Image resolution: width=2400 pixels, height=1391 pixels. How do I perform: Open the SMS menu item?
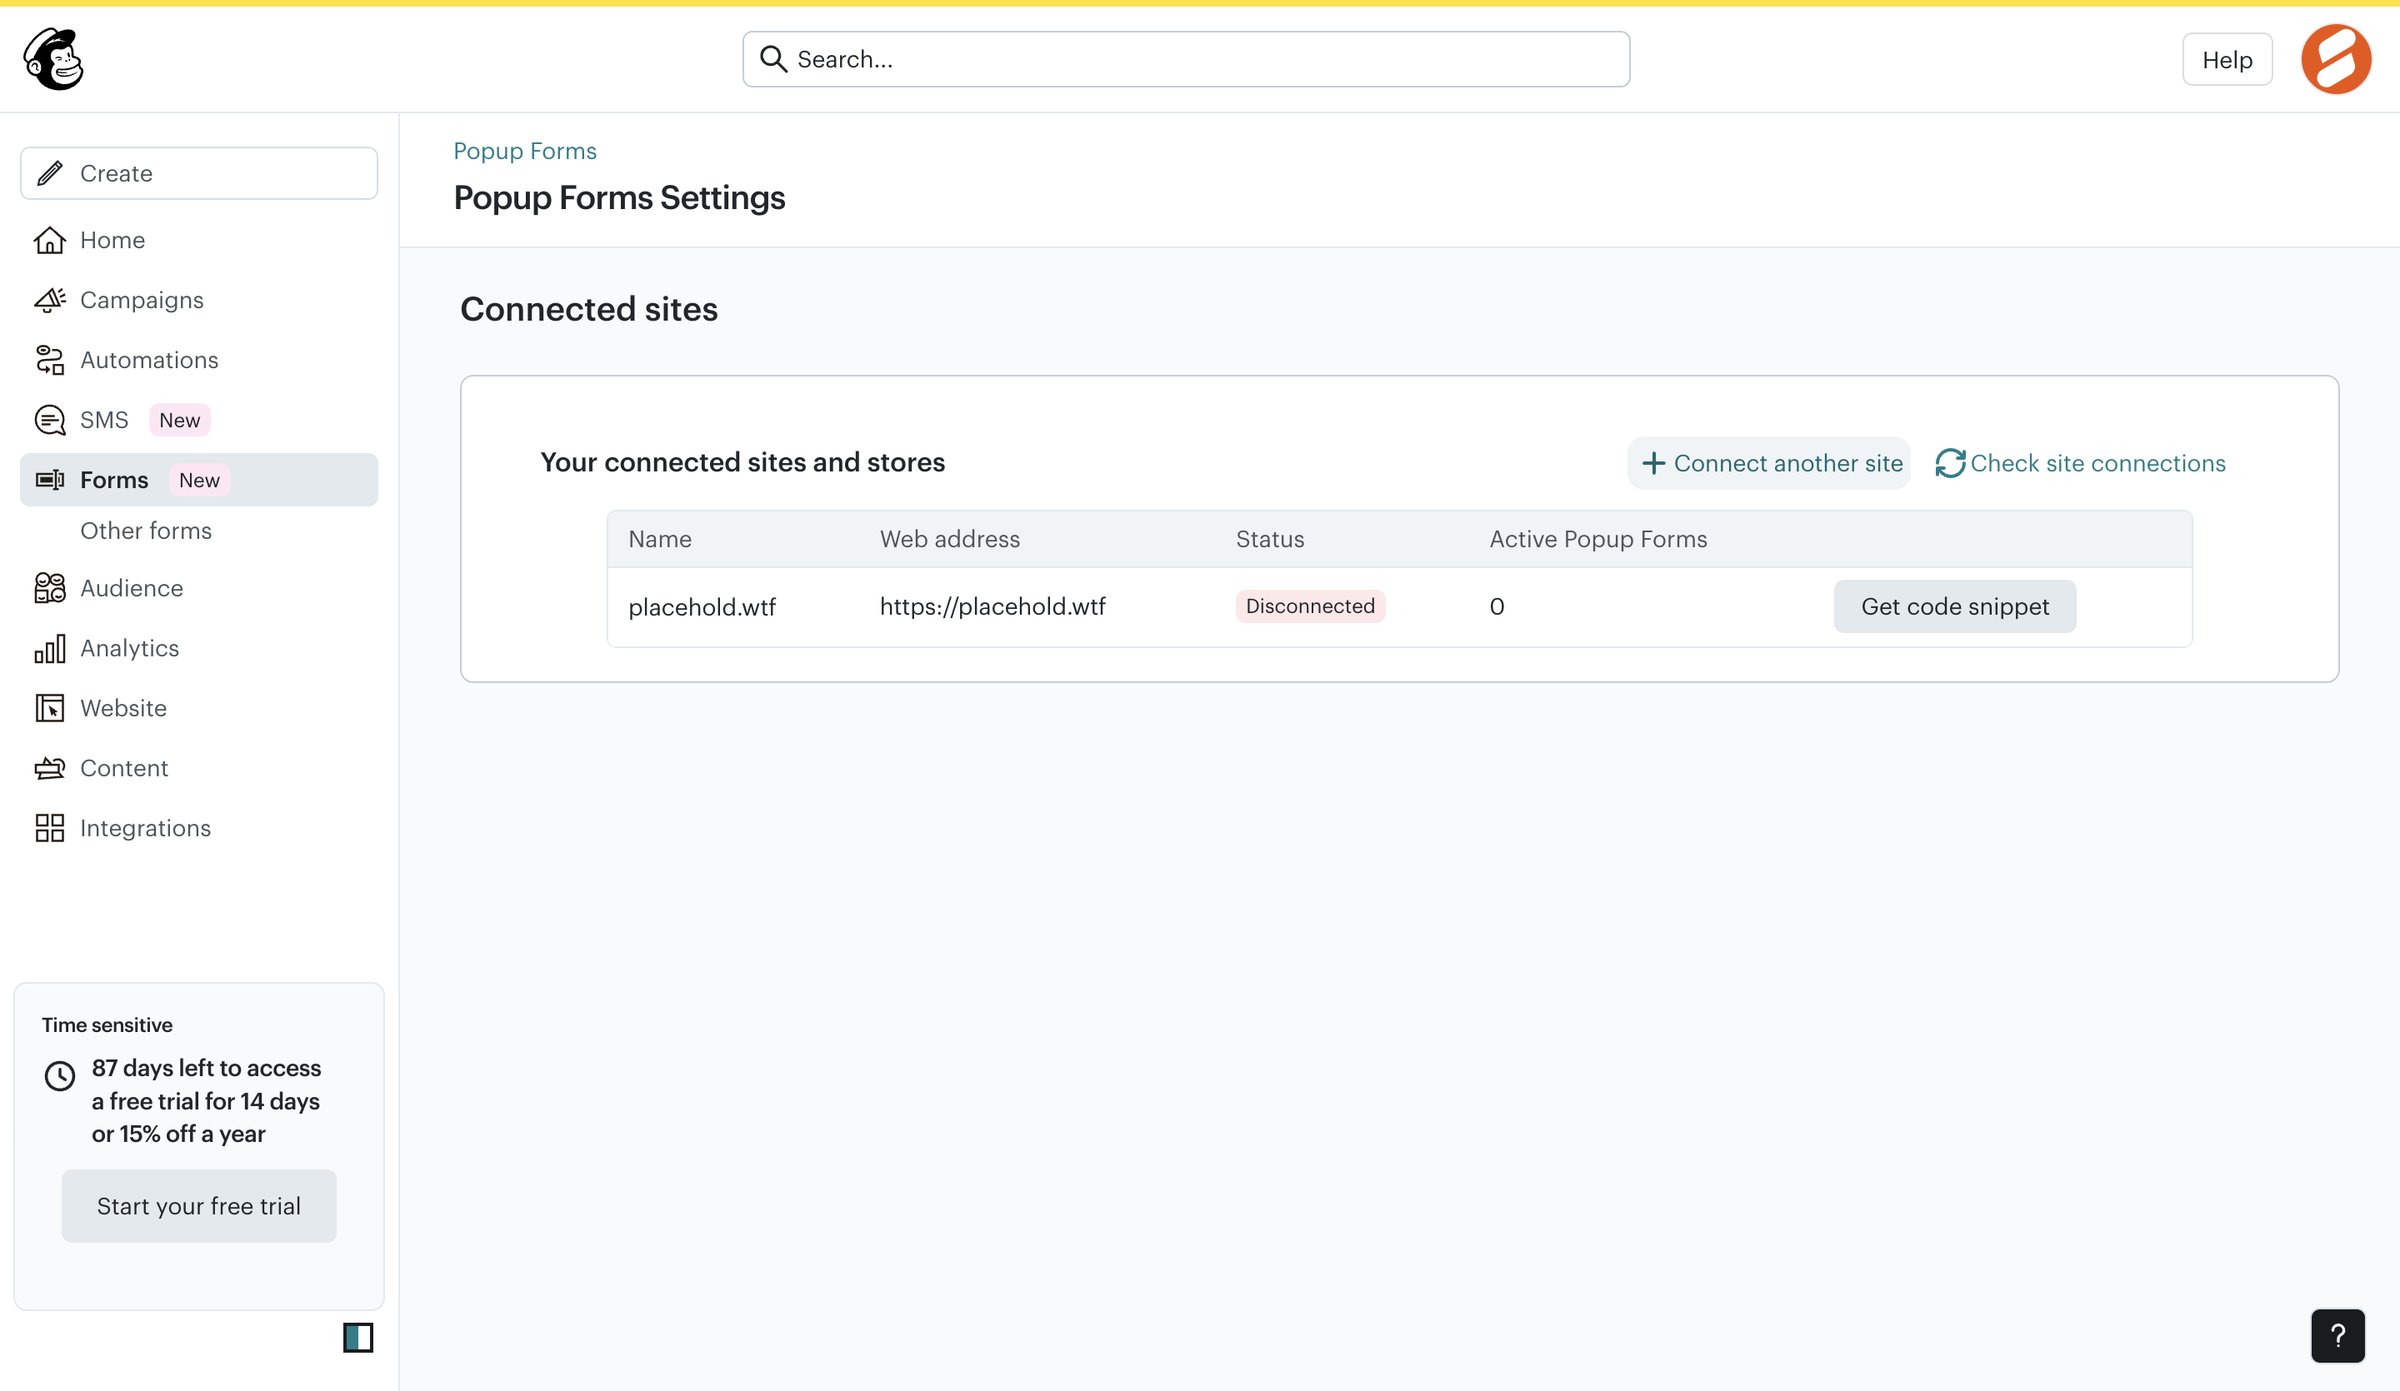pyautogui.click(x=199, y=420)
